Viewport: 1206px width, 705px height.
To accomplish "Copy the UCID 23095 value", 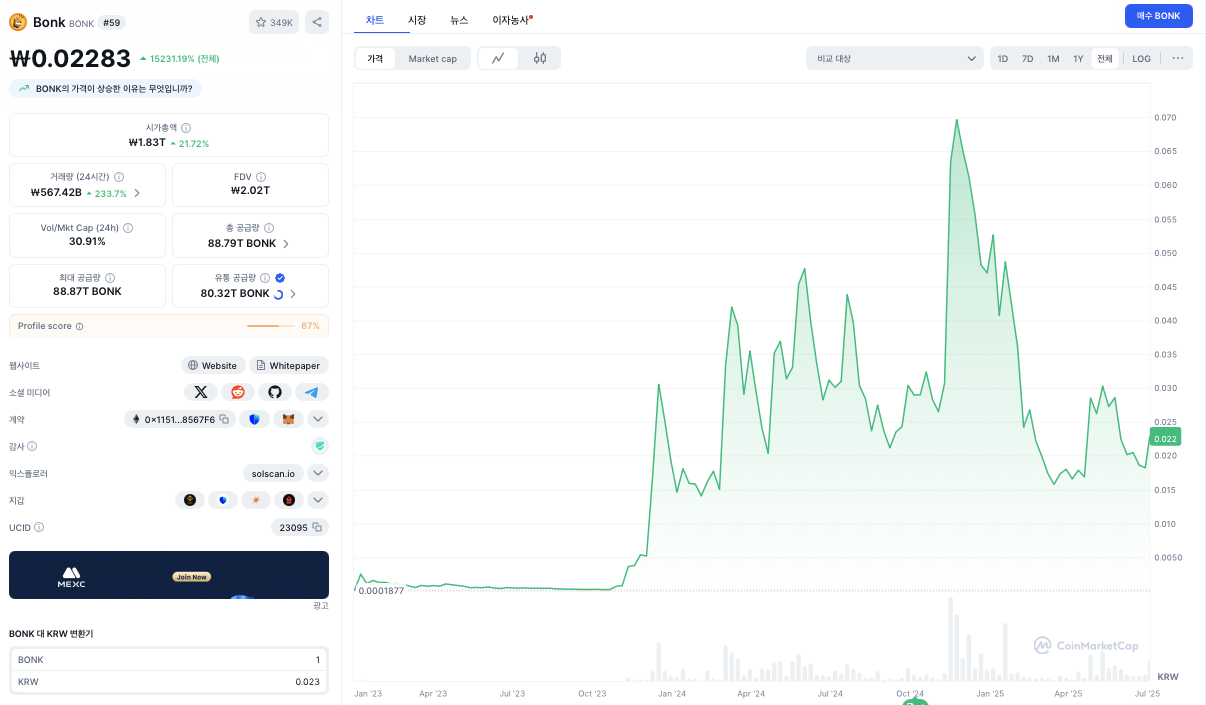I will (x=317, y=527).
